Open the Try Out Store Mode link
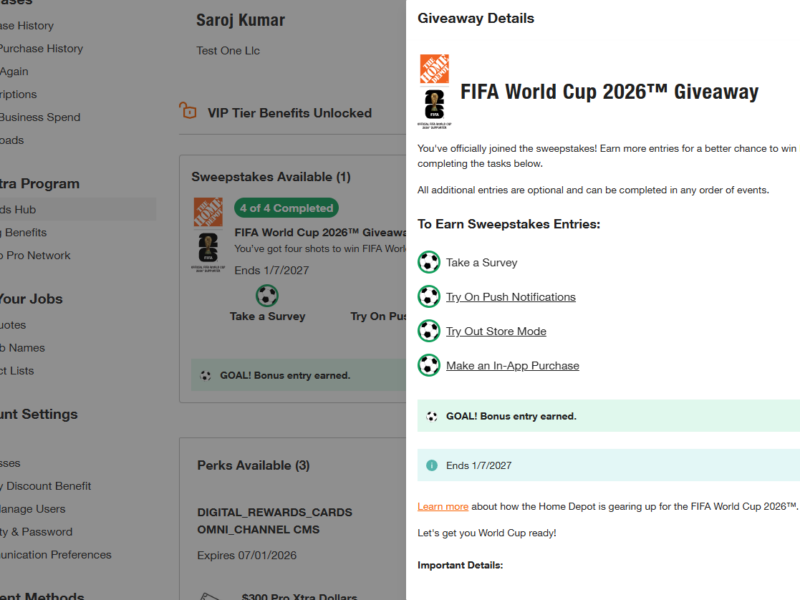 496,331
